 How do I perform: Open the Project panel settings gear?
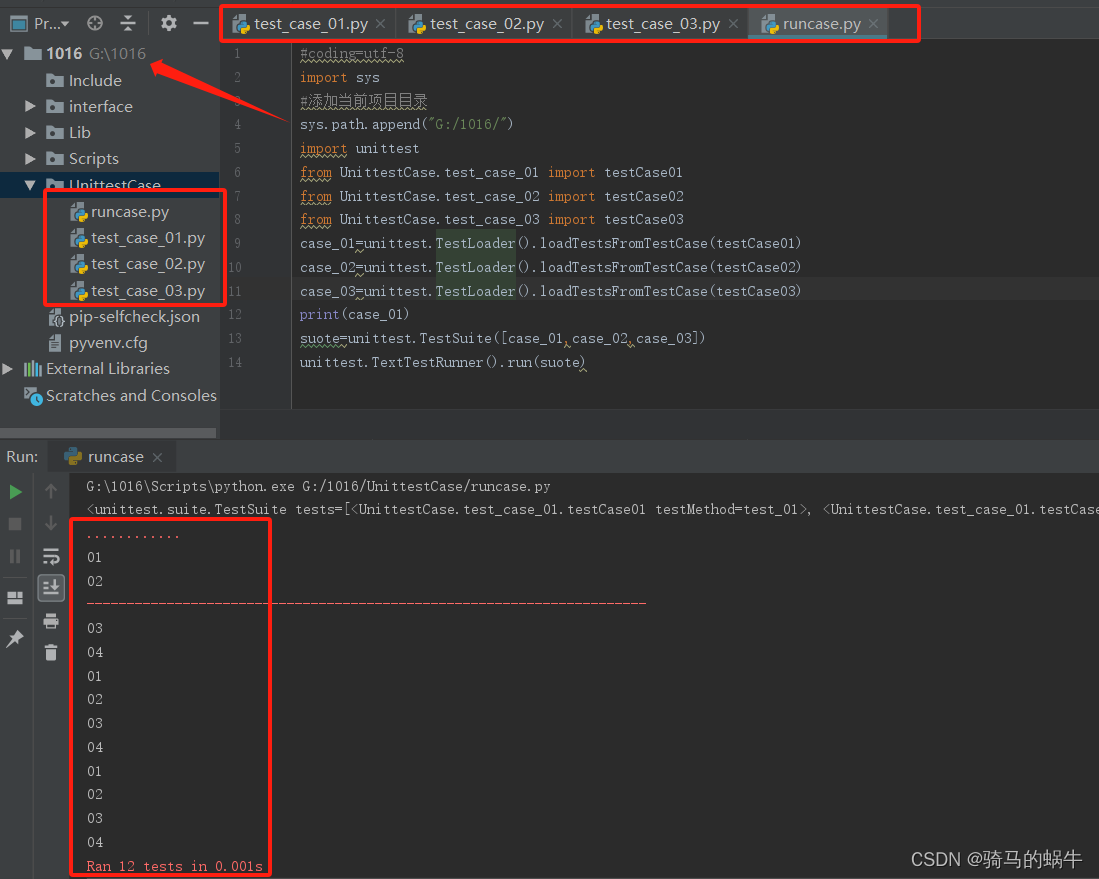168,24
